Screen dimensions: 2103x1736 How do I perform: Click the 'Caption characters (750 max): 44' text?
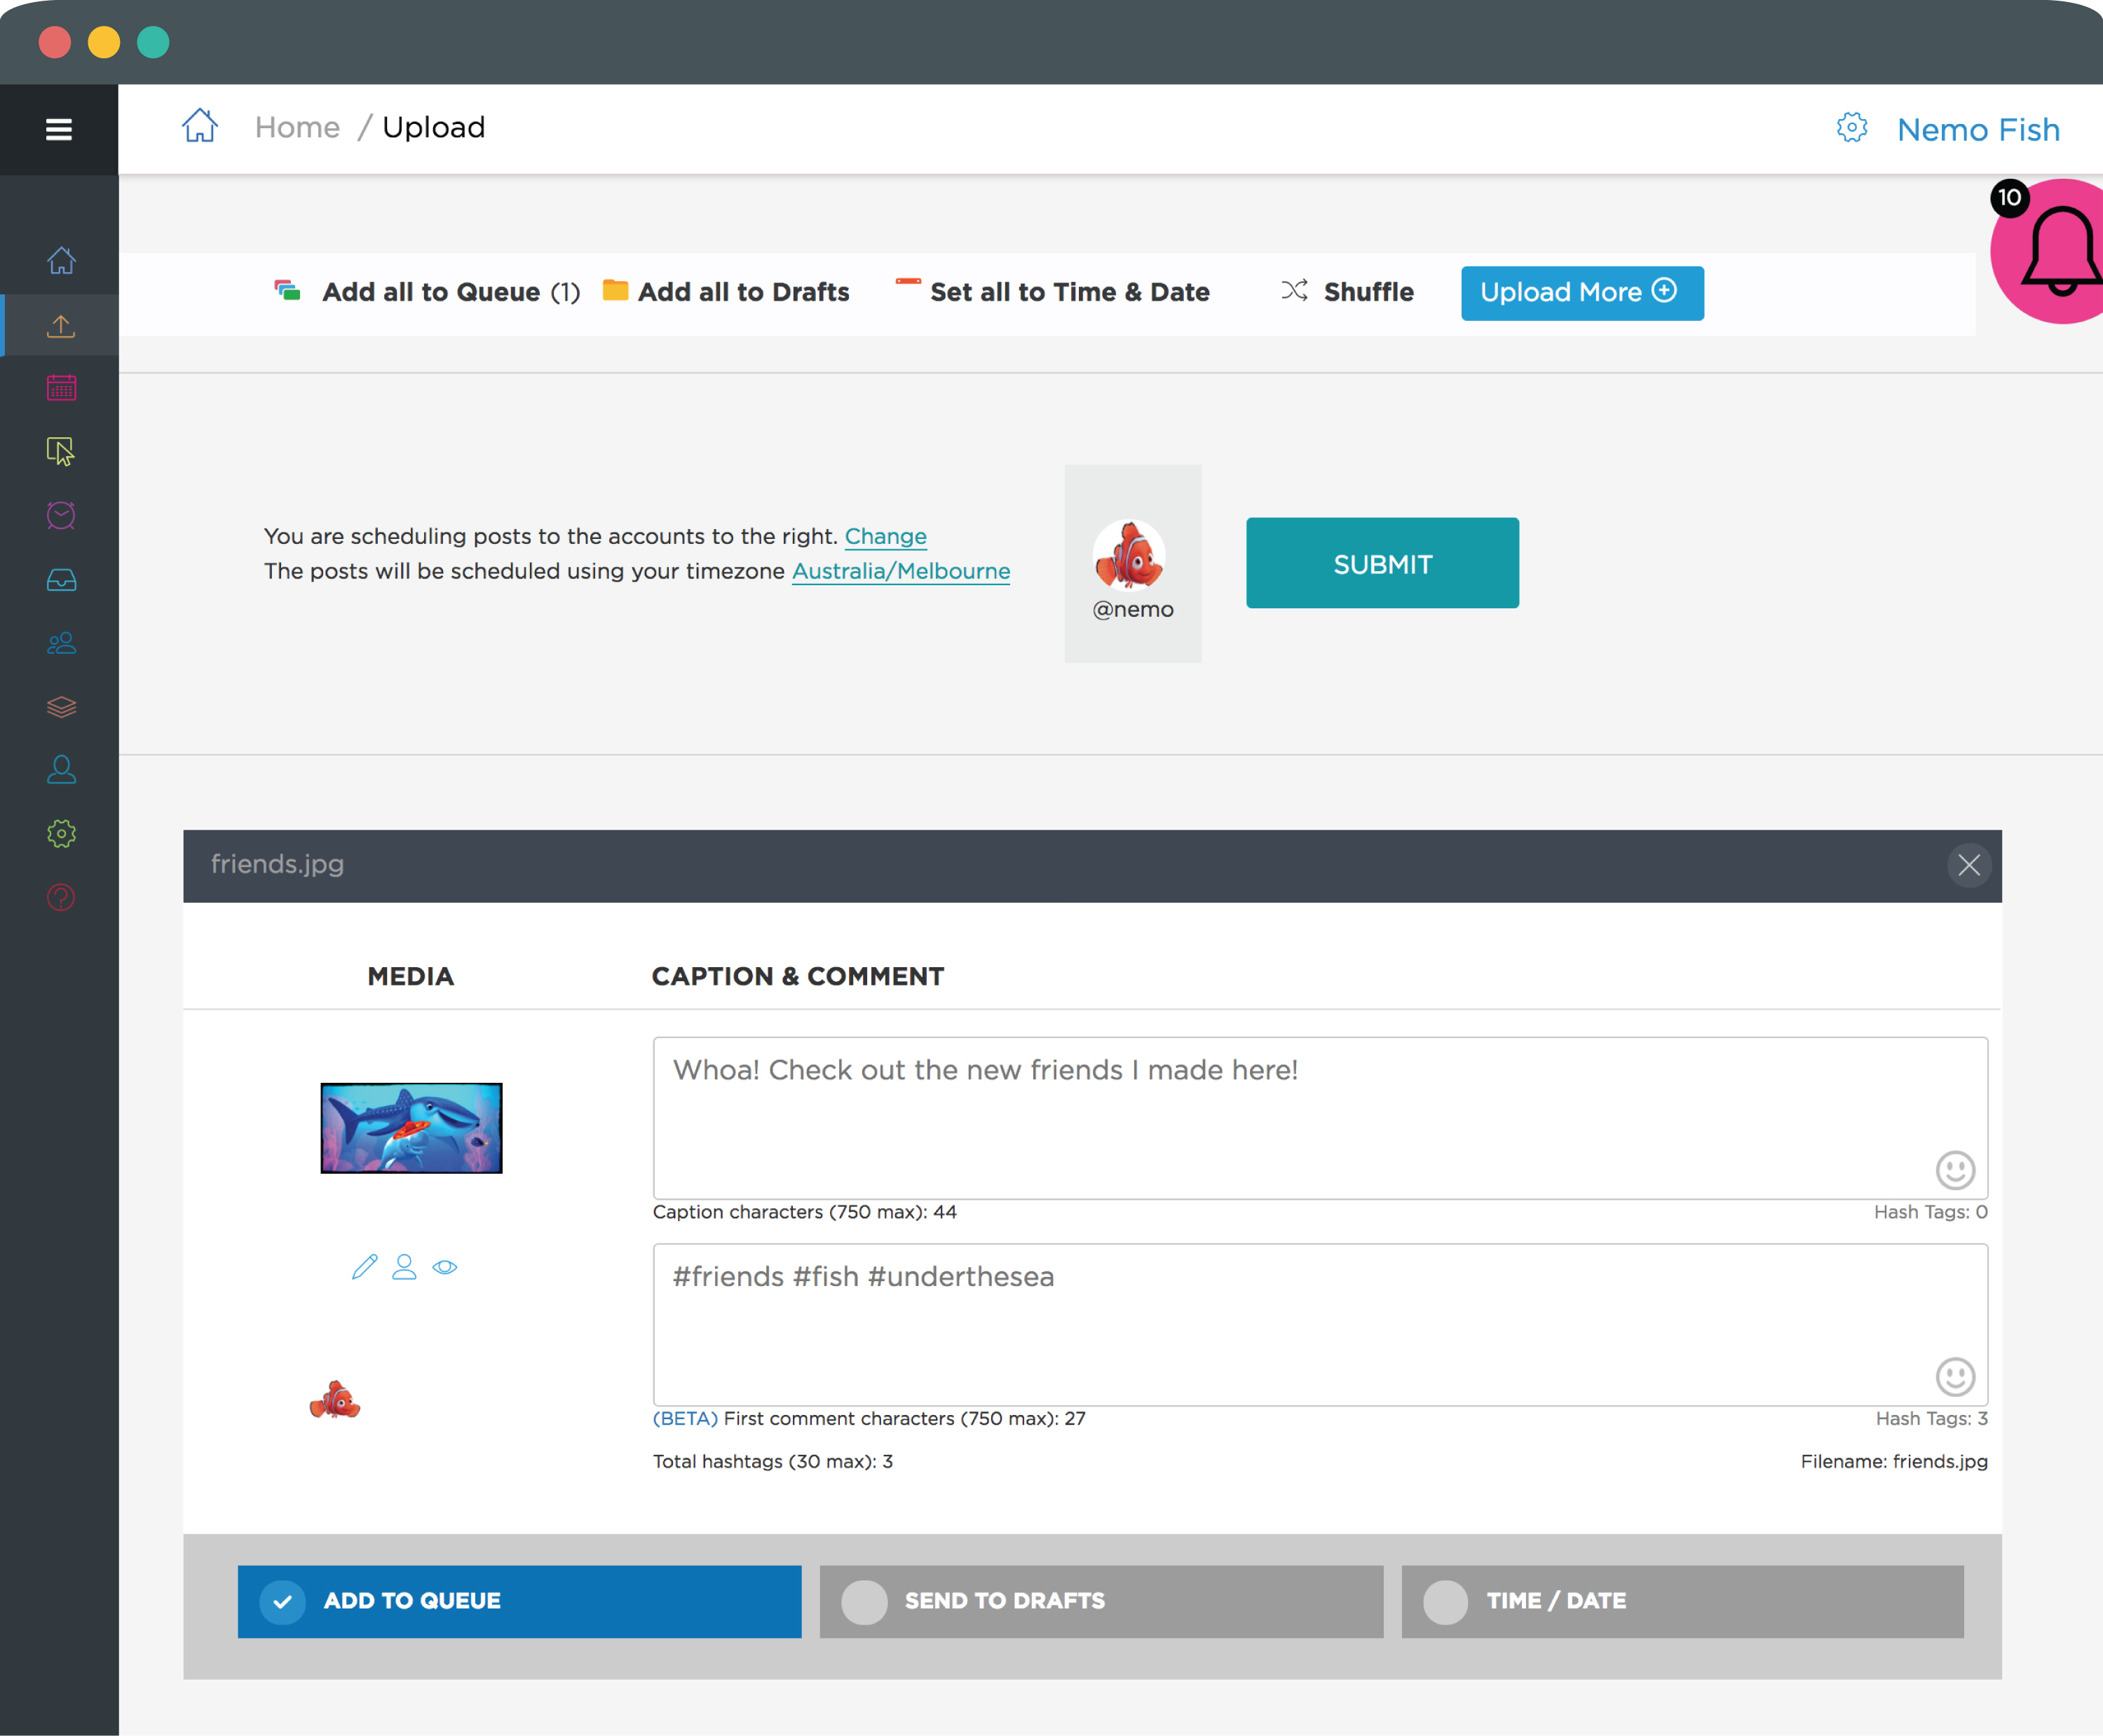[x=805, y=1212]
